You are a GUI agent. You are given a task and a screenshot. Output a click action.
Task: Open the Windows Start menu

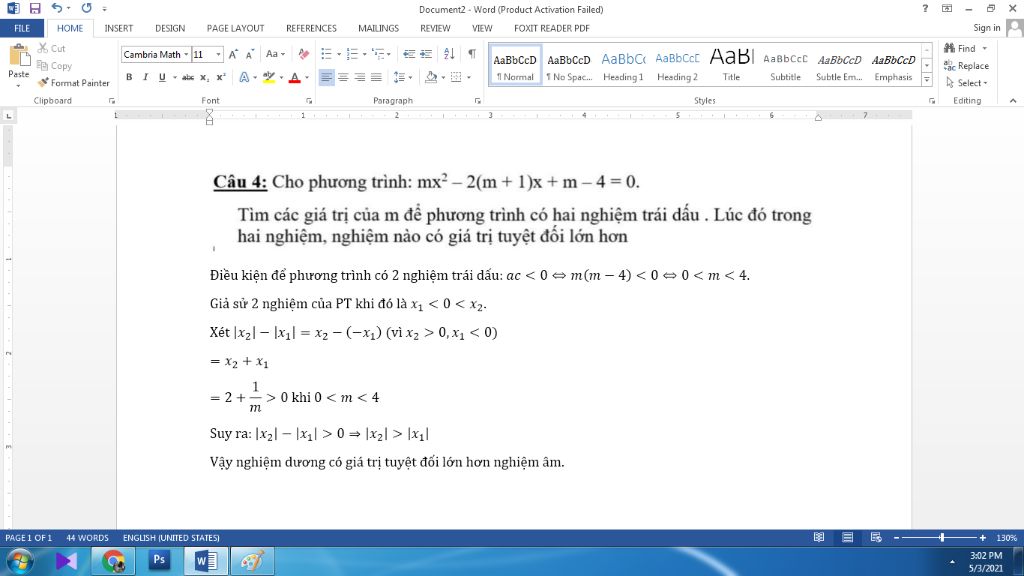coord(20,561)
